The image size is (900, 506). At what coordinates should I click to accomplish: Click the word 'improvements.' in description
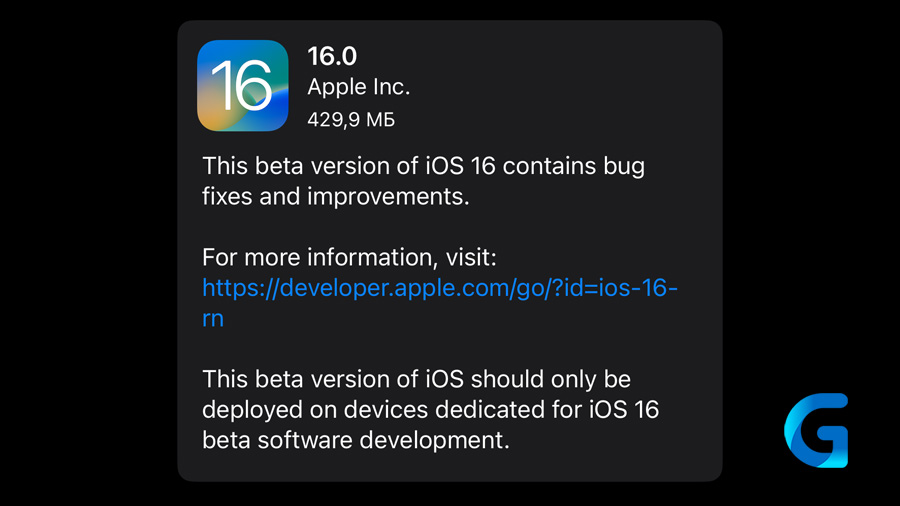click(389, 197)
